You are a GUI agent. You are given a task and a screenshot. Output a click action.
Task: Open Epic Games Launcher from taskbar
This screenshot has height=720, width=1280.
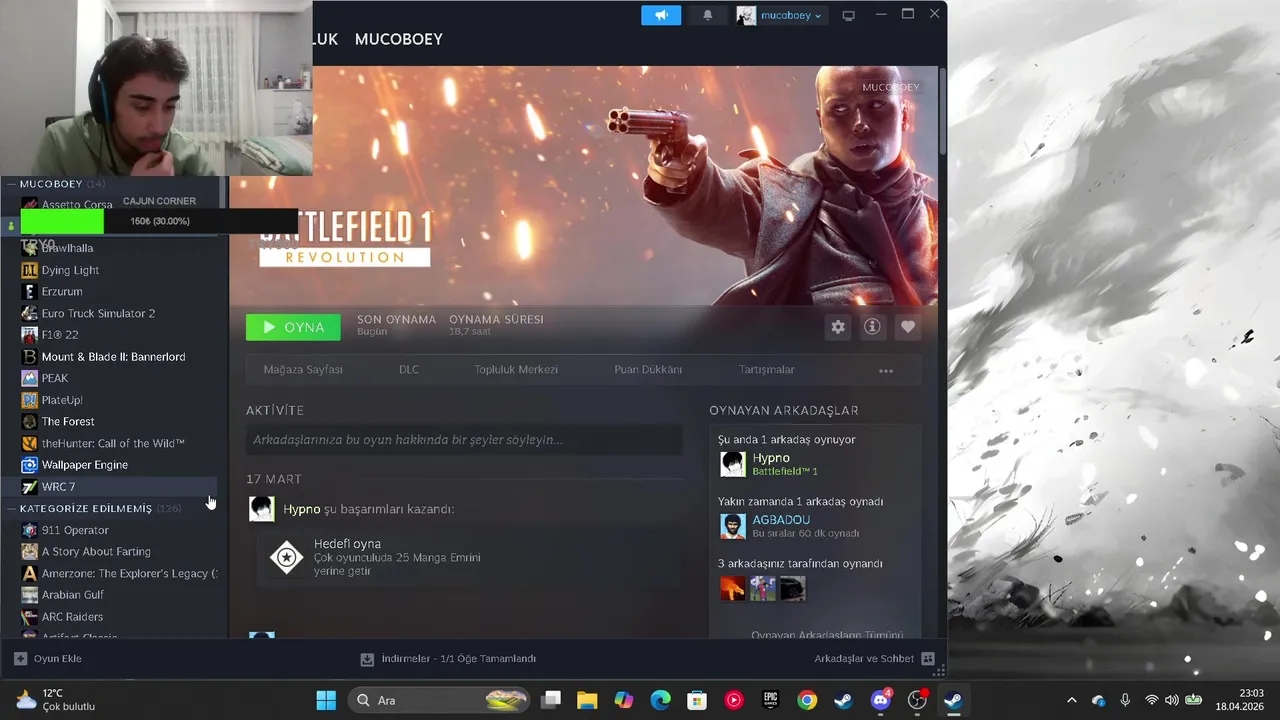[x=771, y=700]
